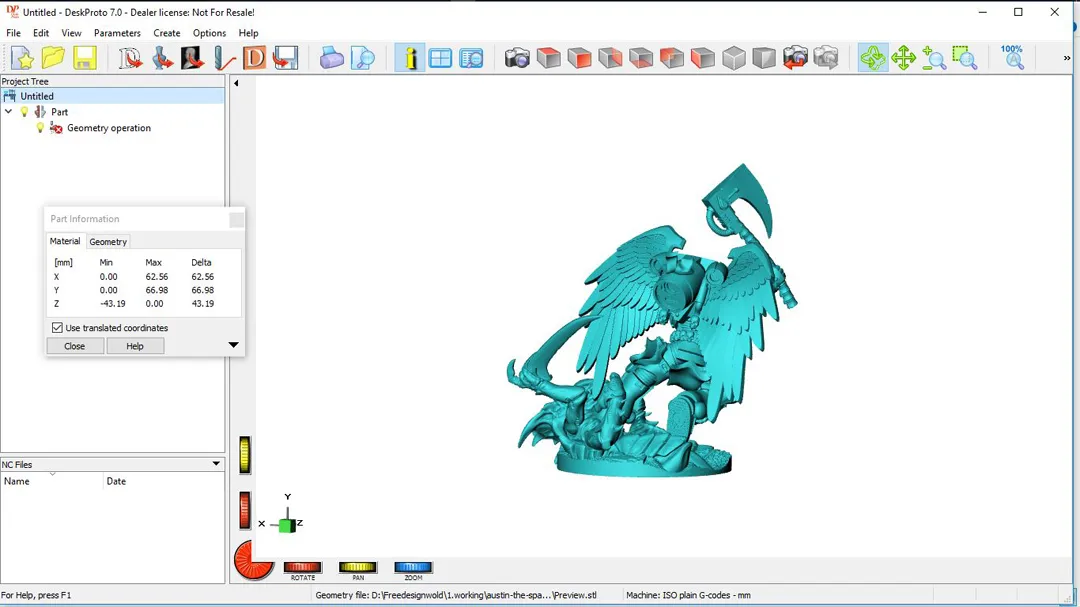Activate the green four-arrow pan mode
The height and width of the screenshot is (607, 1080).
pos(903,58)
